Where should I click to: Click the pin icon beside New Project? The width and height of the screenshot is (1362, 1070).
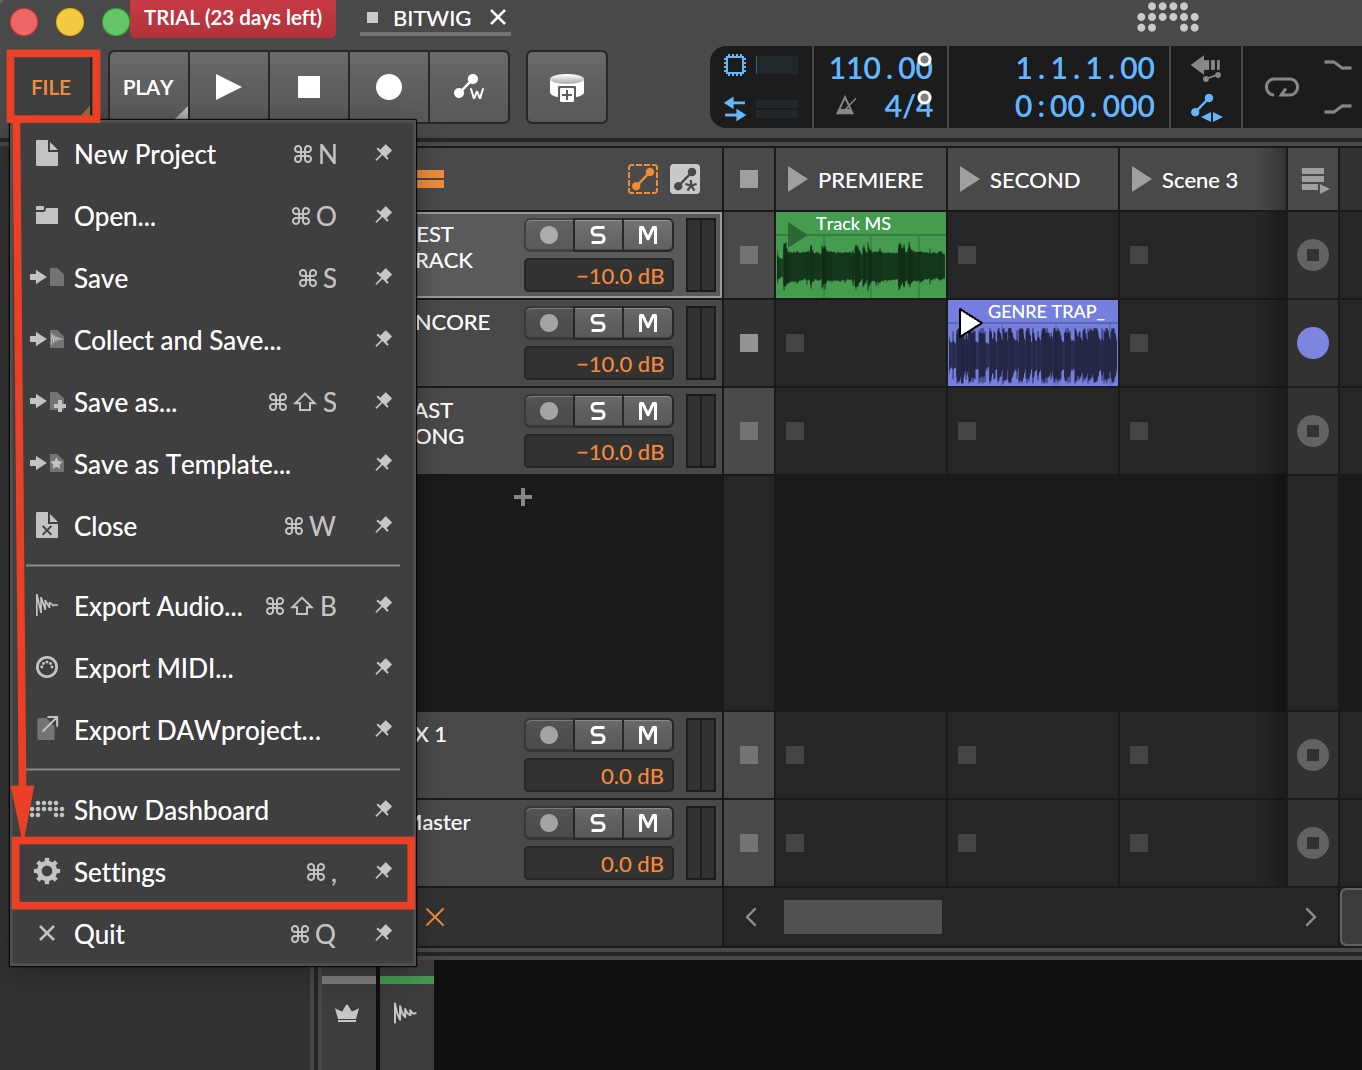(383, 153)
